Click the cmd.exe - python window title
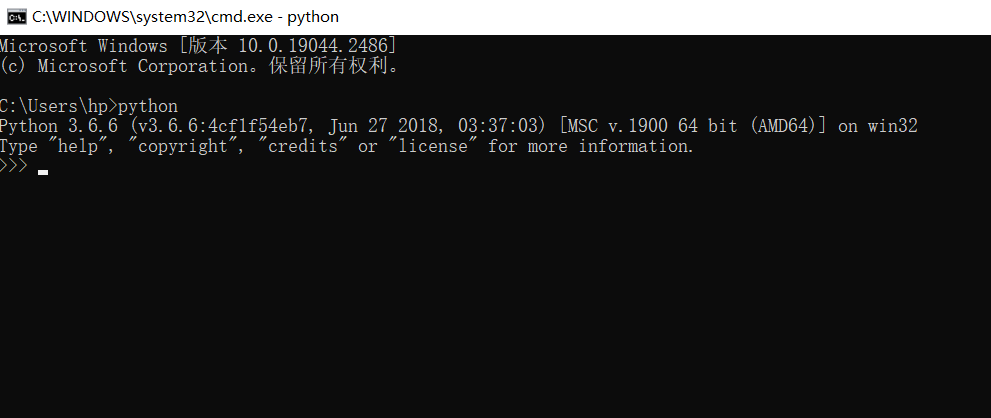This screenshot has width=991, height=418. click(185, 17)
